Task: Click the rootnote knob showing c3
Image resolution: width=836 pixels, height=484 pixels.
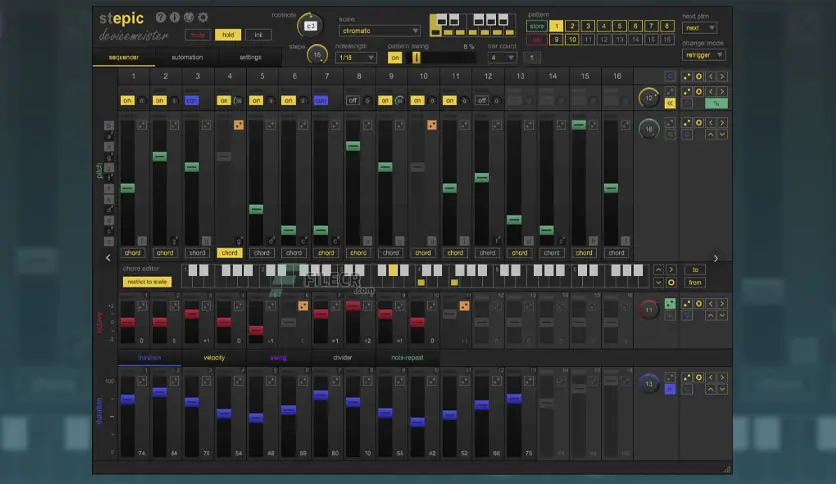Action: [x=311, y=25]
